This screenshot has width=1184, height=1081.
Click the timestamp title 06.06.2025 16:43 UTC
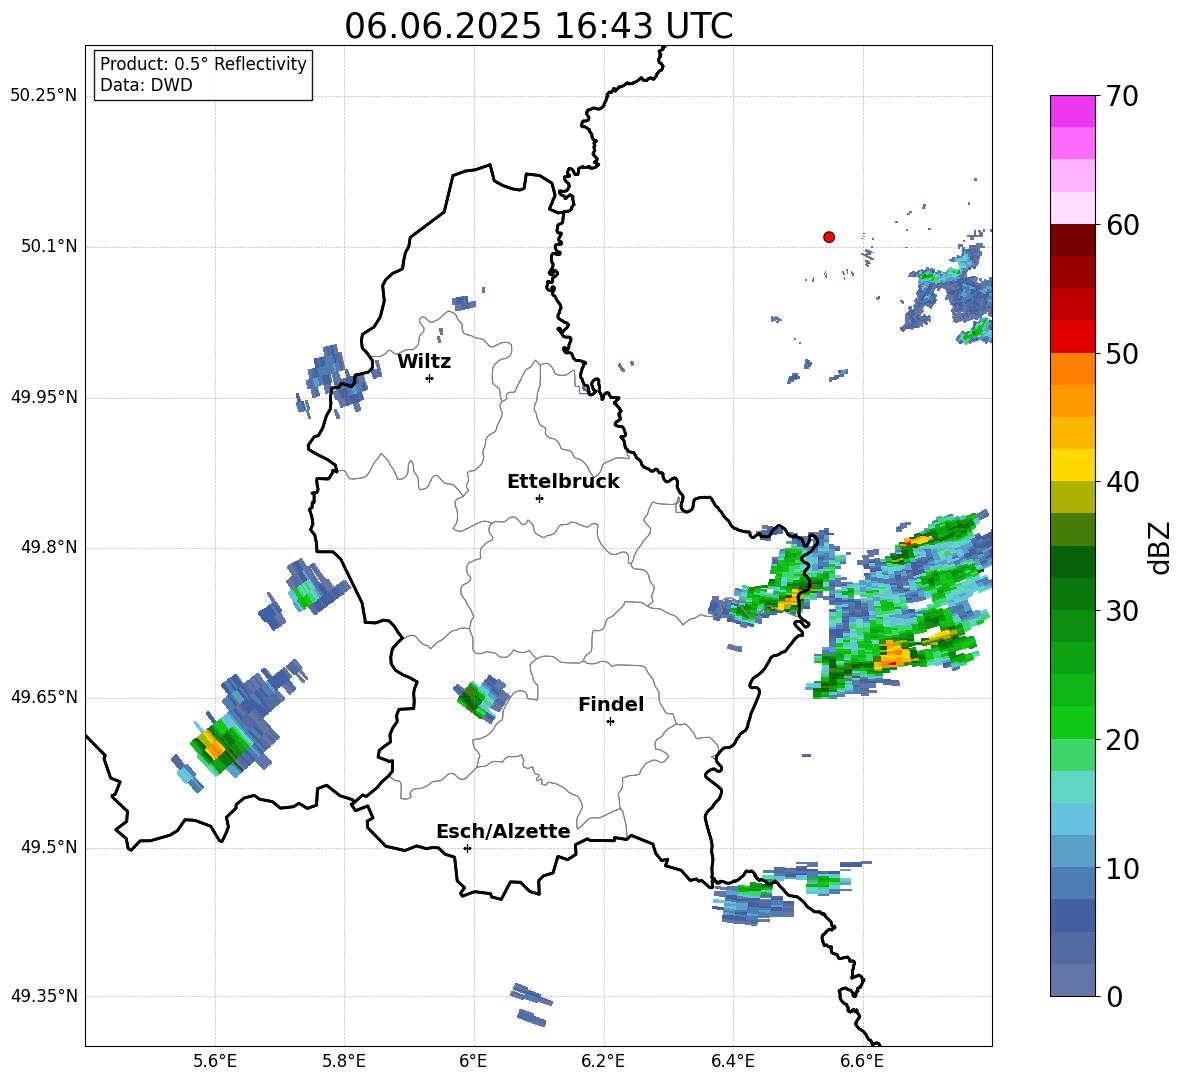pyautogui.click(x=539, y=26)
